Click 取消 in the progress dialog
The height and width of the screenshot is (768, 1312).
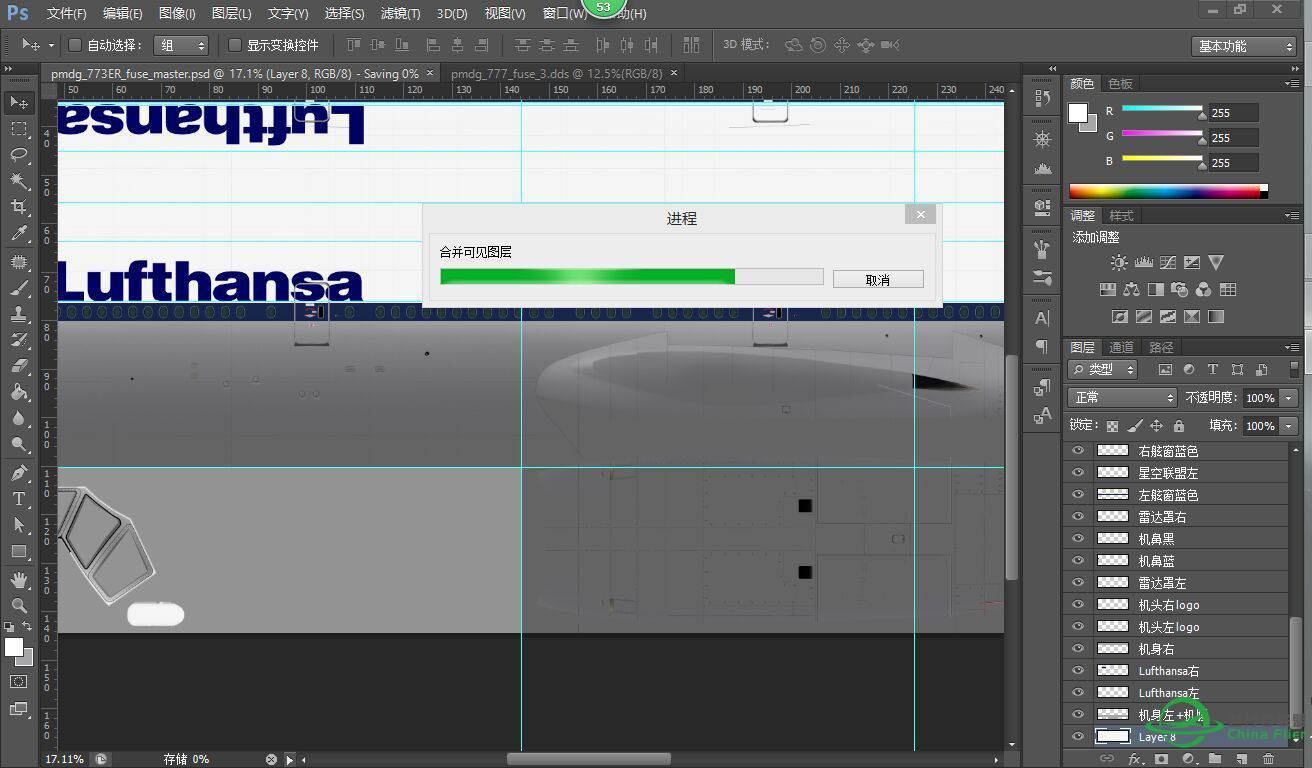(x=878, y=279)
